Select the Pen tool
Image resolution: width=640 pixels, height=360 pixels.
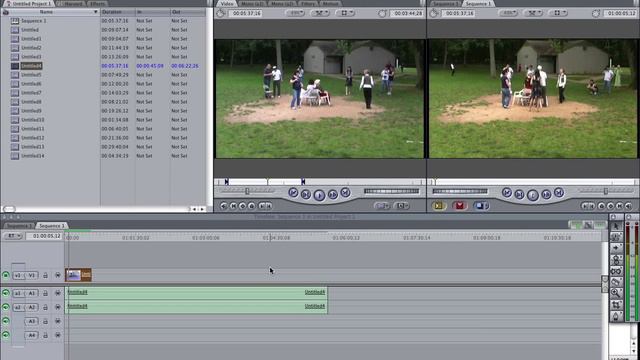click(x=616, y=316)
